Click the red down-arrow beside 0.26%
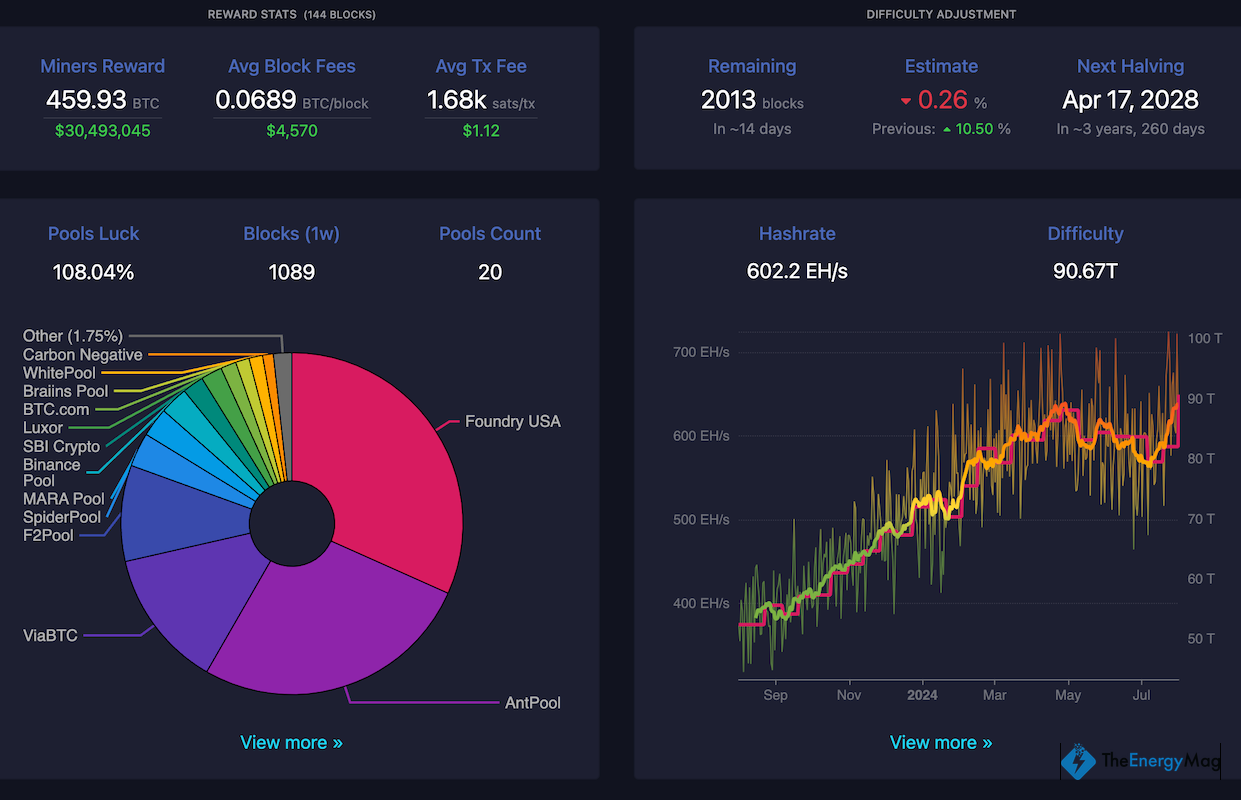The image size is (1241, 800). coord(906,100)
